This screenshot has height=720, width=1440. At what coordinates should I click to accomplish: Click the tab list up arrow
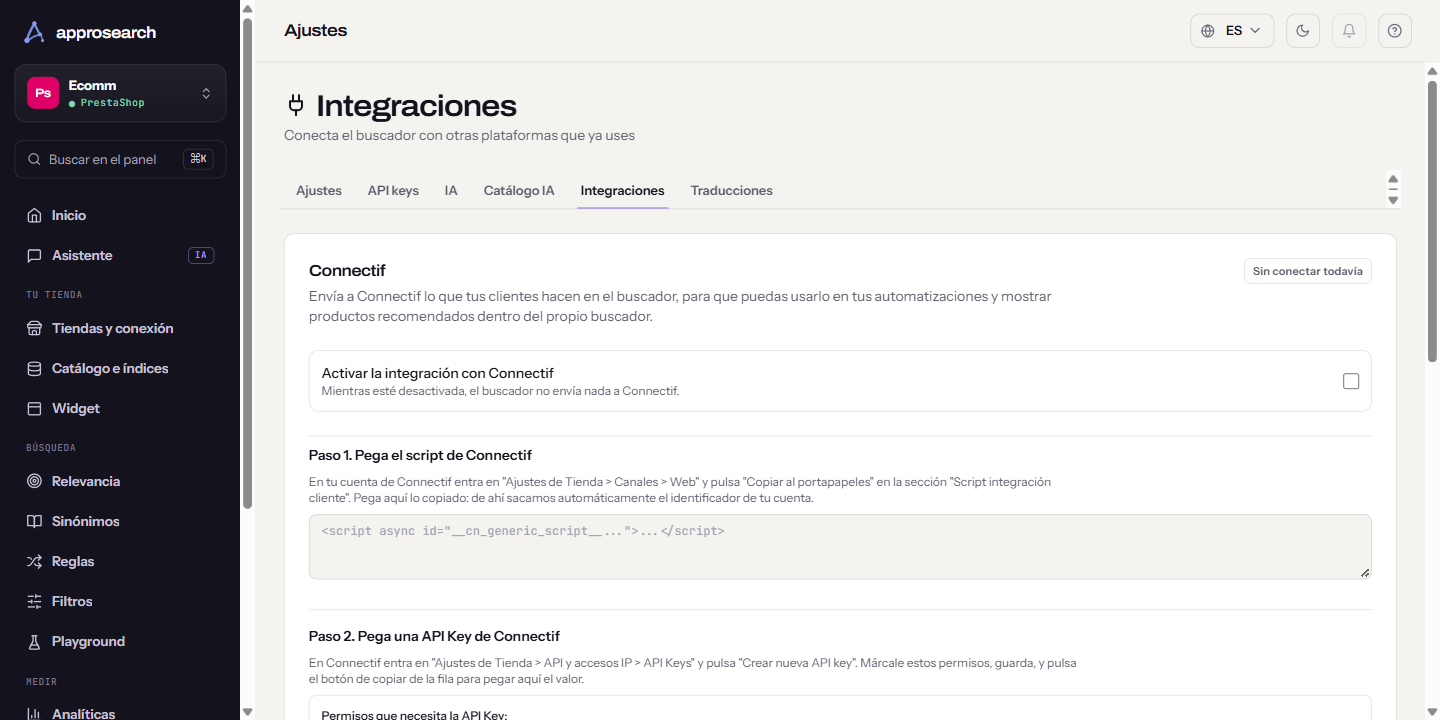1393,179
